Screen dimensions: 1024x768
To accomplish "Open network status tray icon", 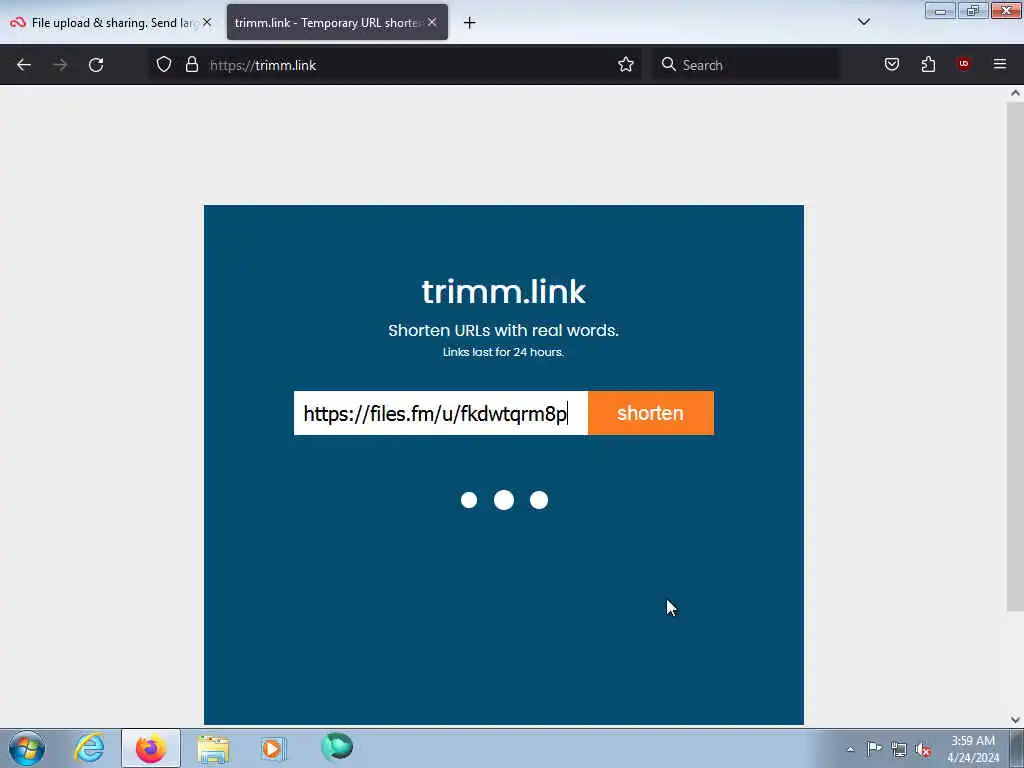I will 899,749.
